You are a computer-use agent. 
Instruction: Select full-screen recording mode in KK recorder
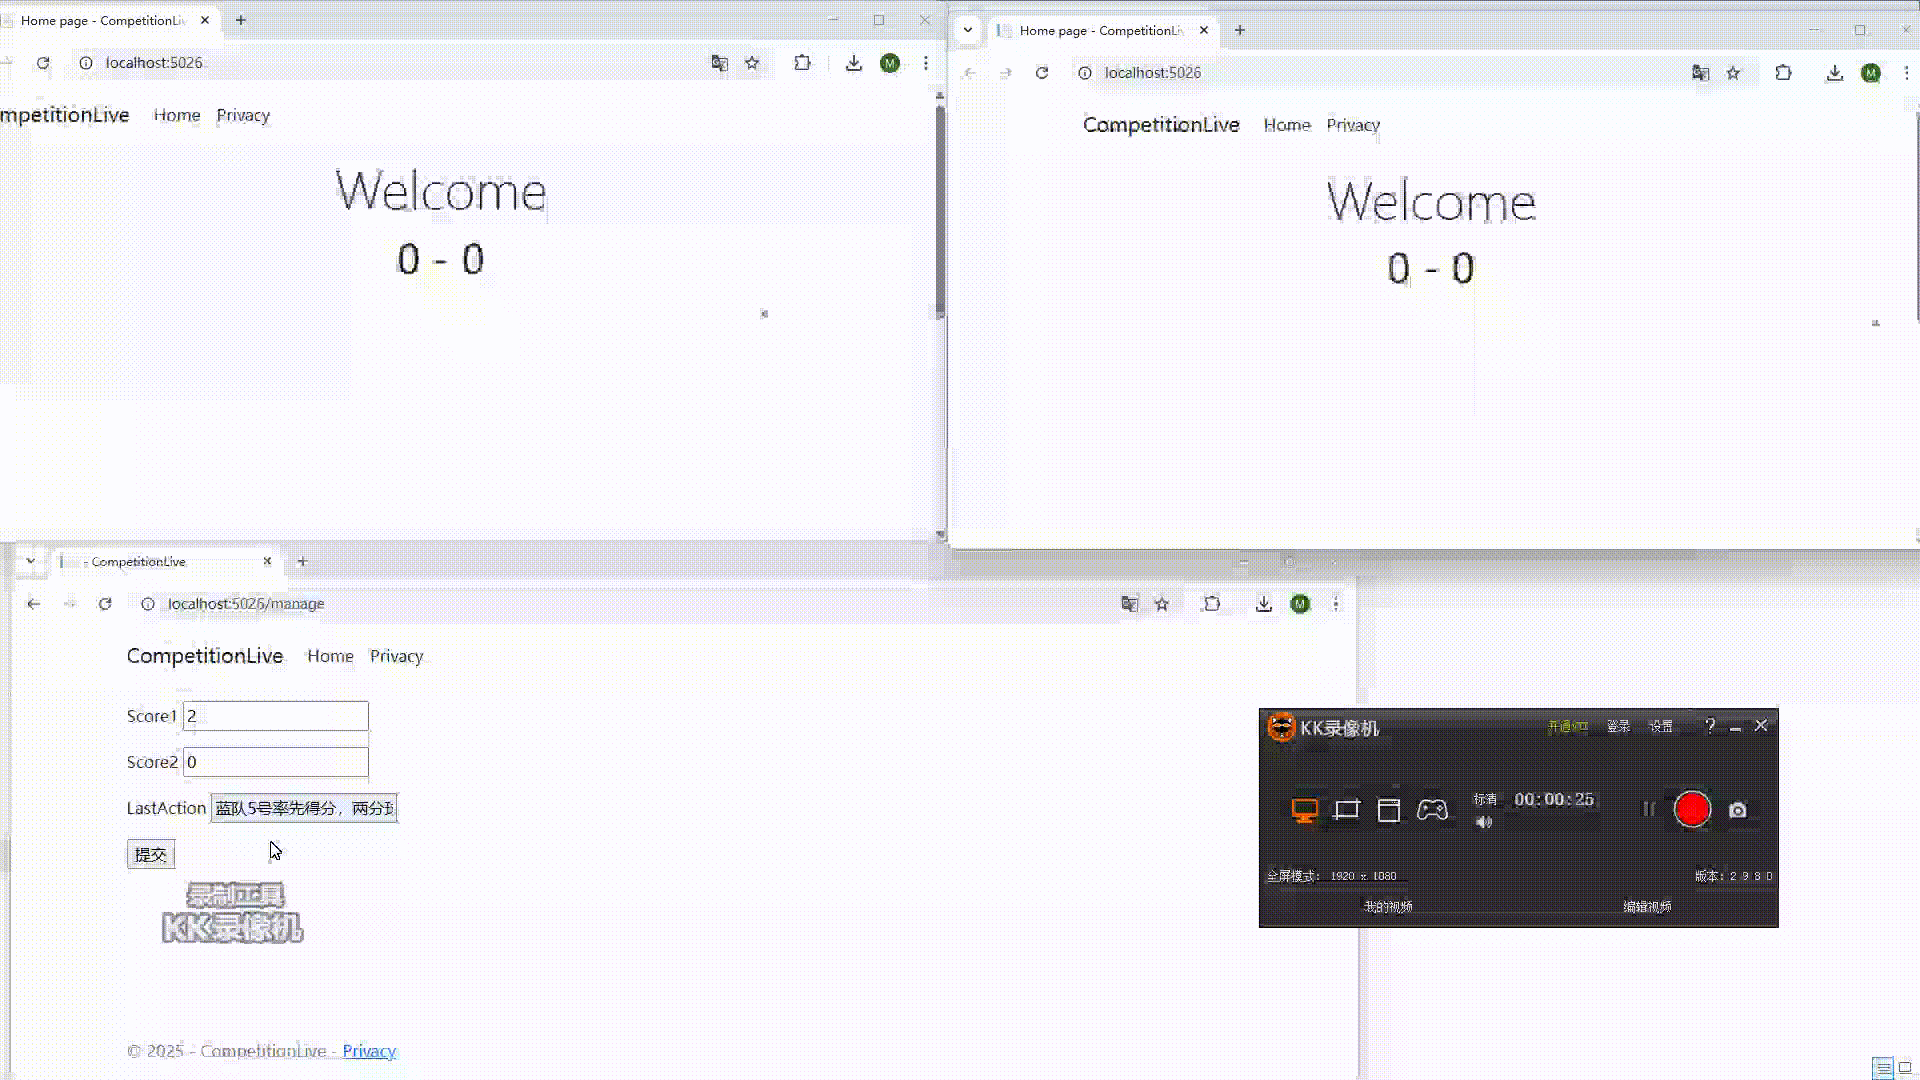[x=1304, y=810]
